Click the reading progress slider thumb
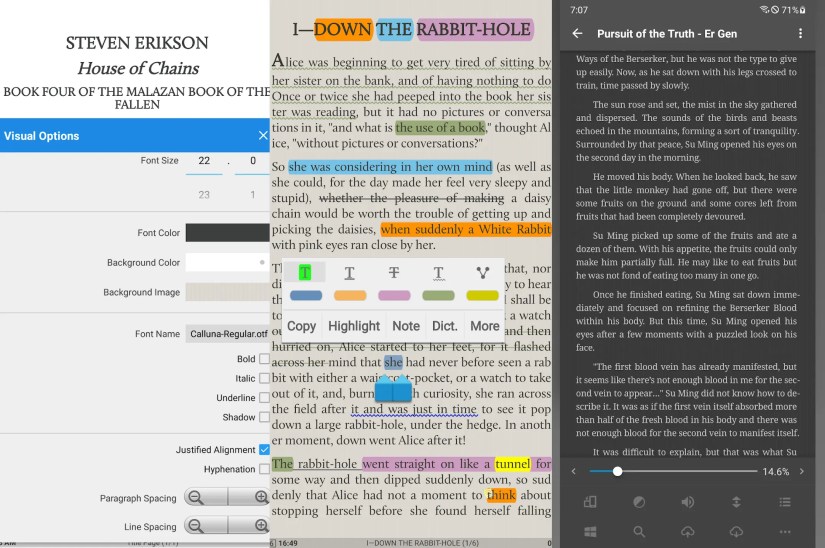 [x=618, y=472]
